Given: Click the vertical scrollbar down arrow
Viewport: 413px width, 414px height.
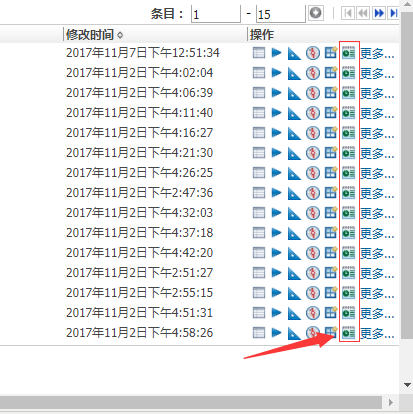Looking at the screenshot, I should pos(407,385).
